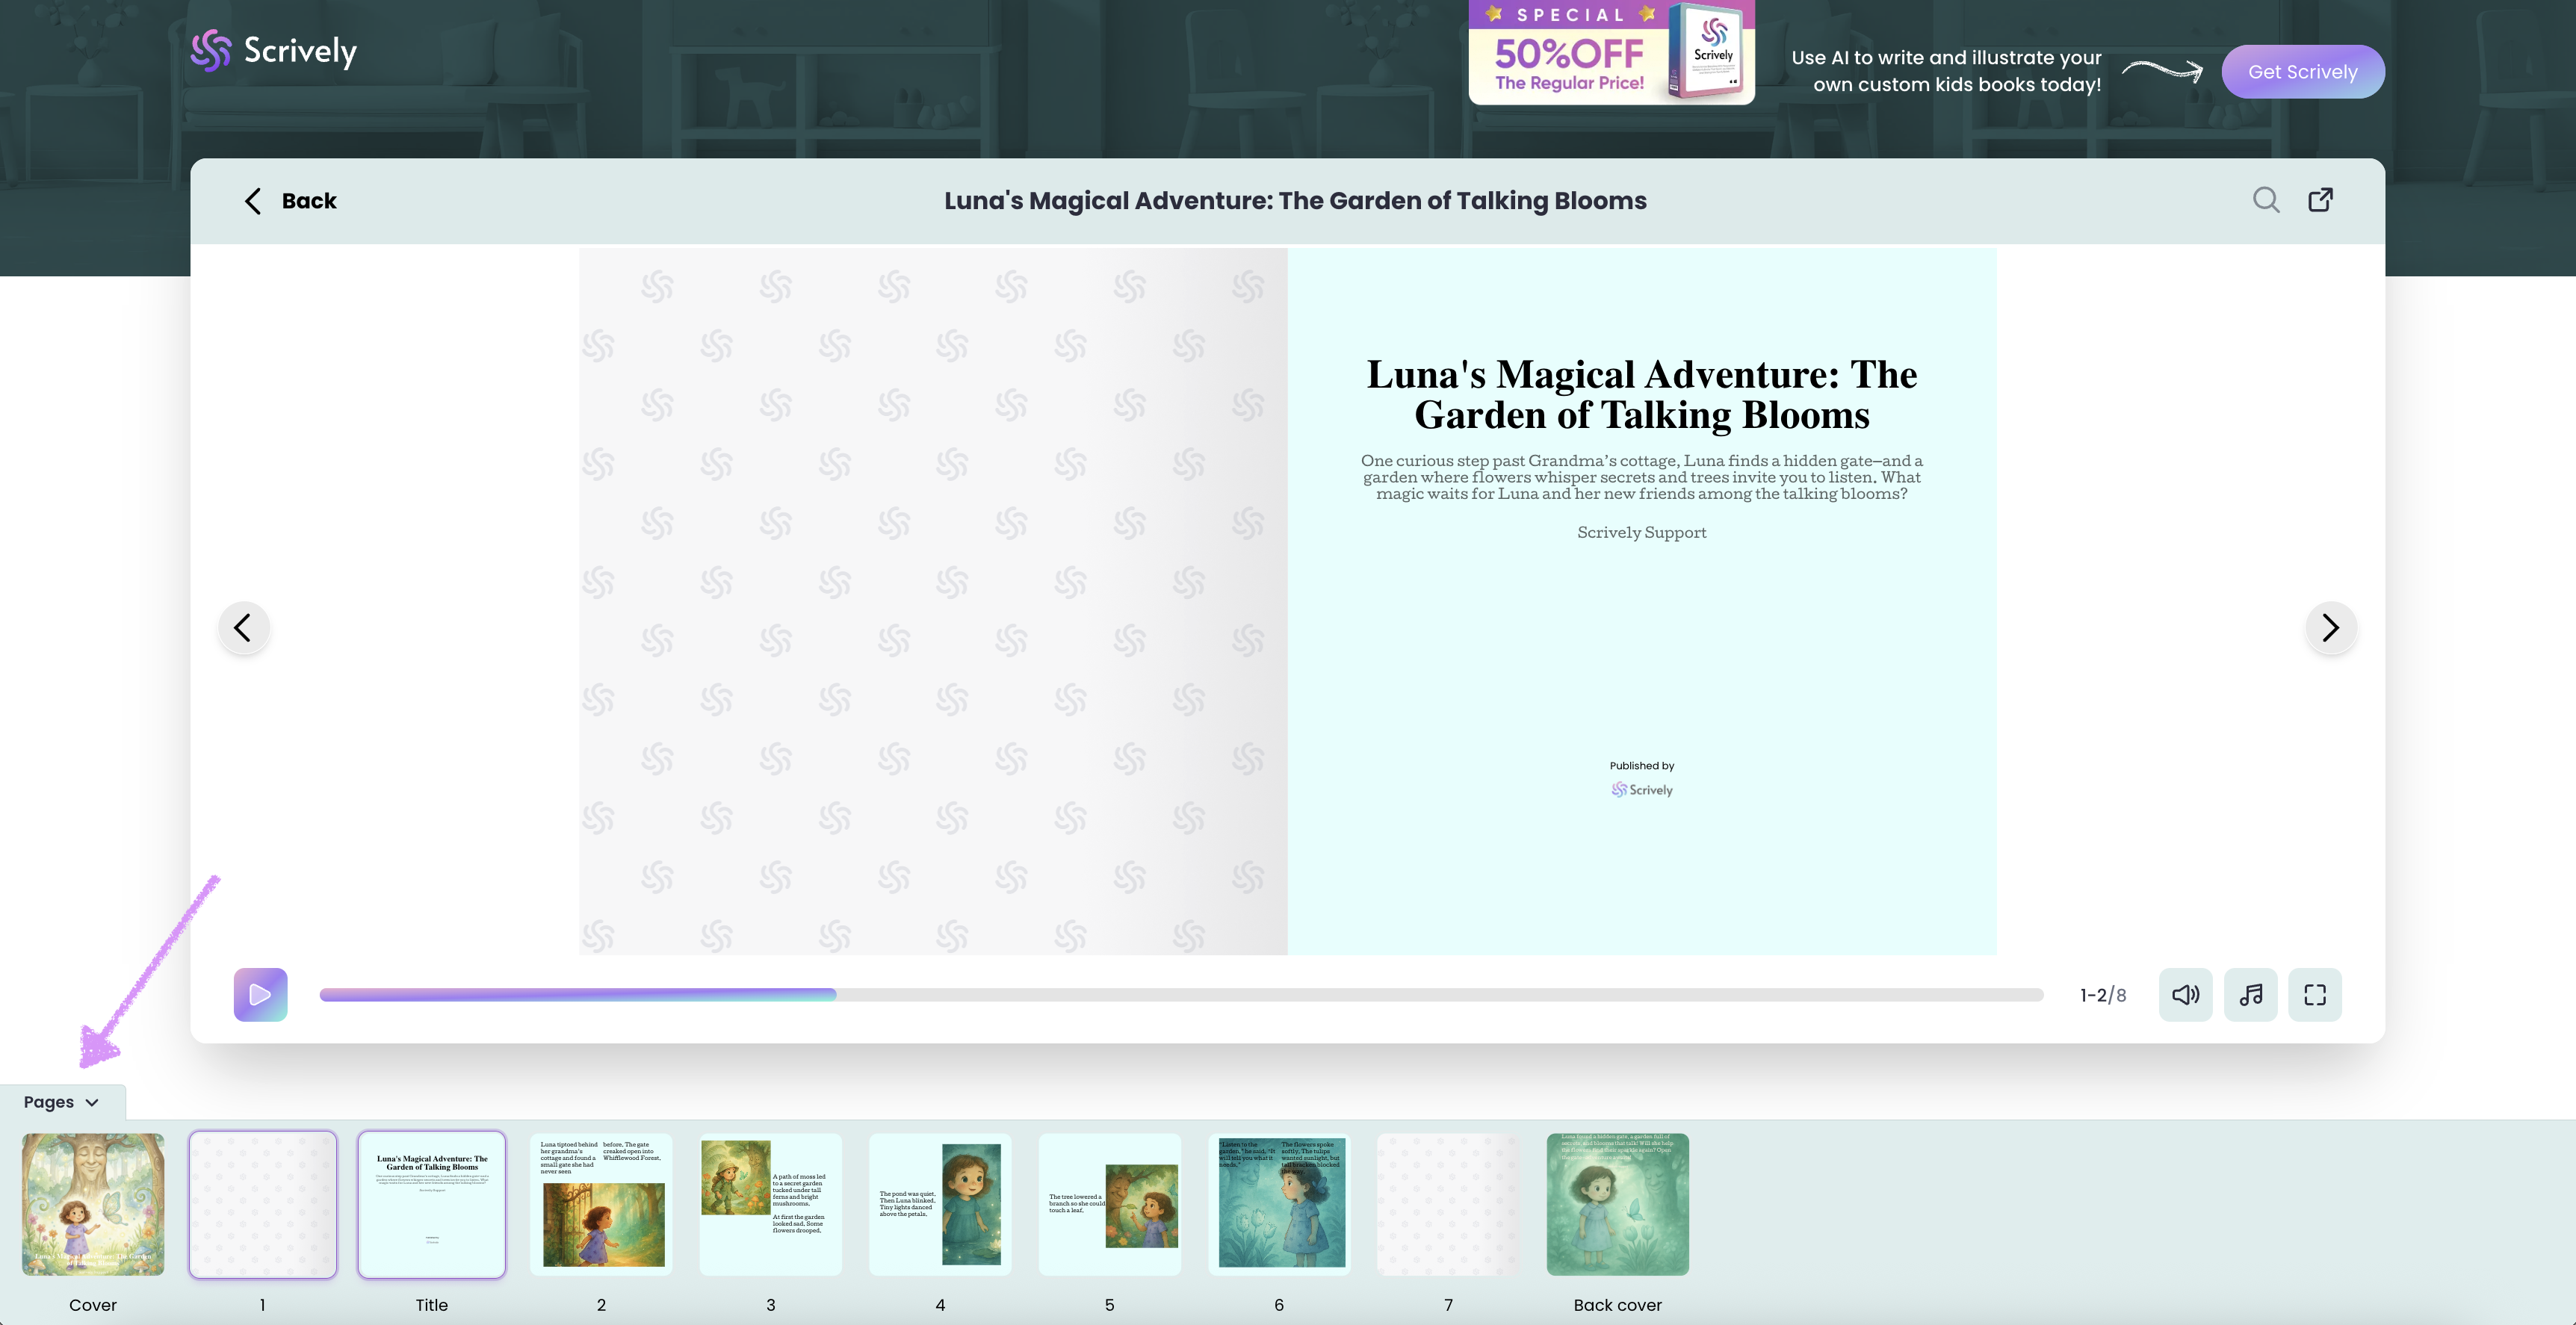The image size is (2576, 1325).
Task: Click the share external-link icon
Action: click(x=2320, y=200)
